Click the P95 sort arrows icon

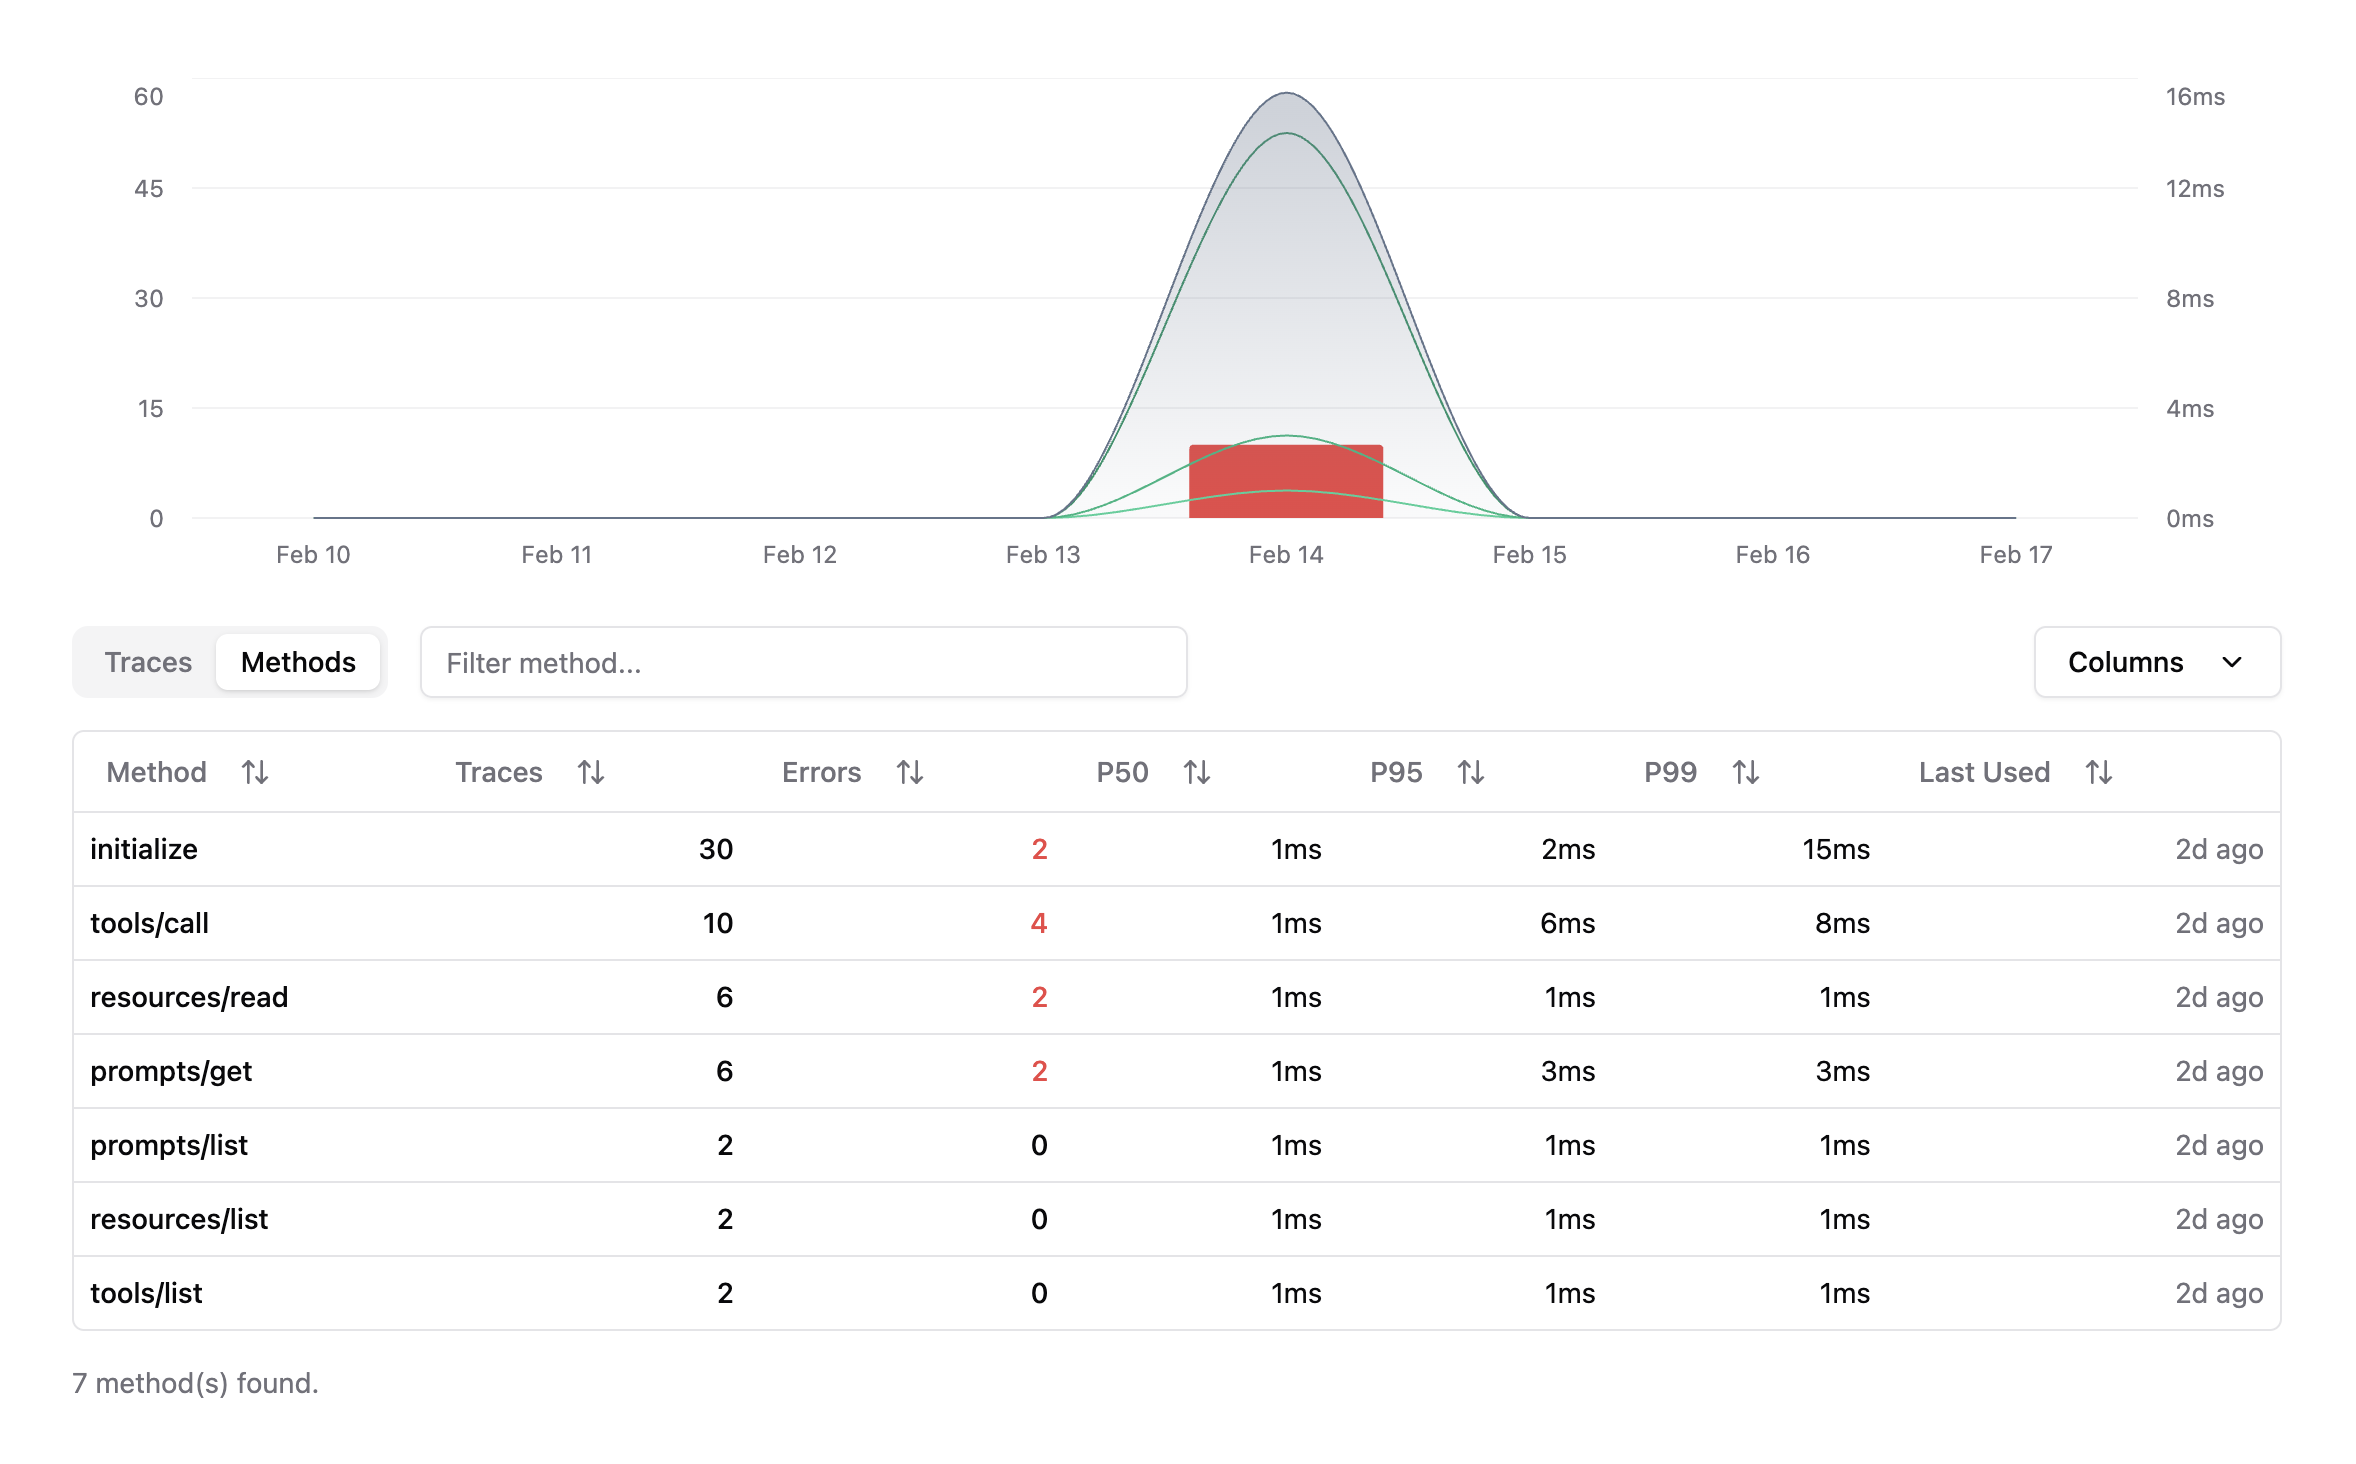[x=1471, y=772]
